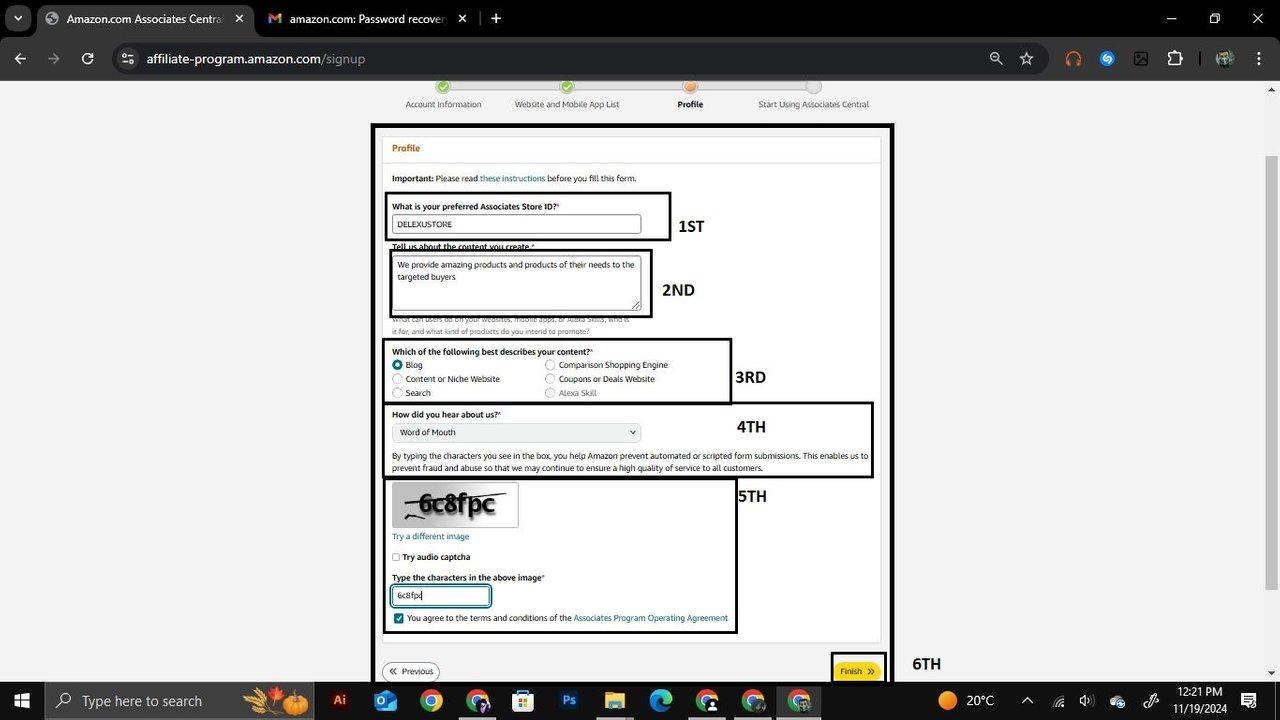Click the address bar URL
1280x720 pixels.
click(255, 59)
